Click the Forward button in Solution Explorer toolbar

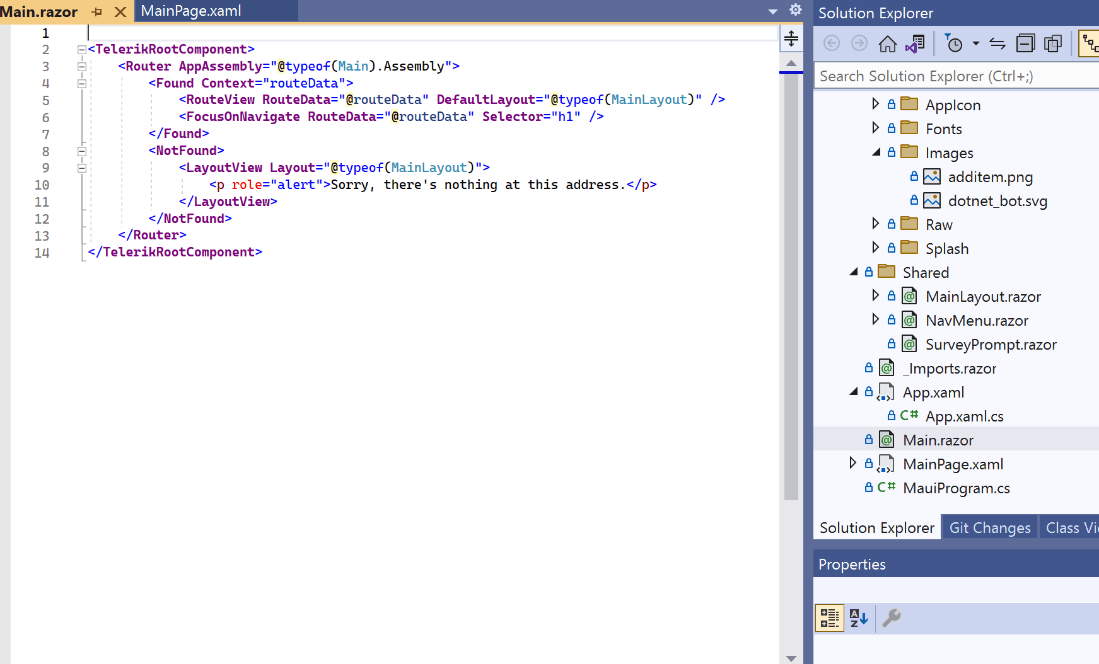859,43
